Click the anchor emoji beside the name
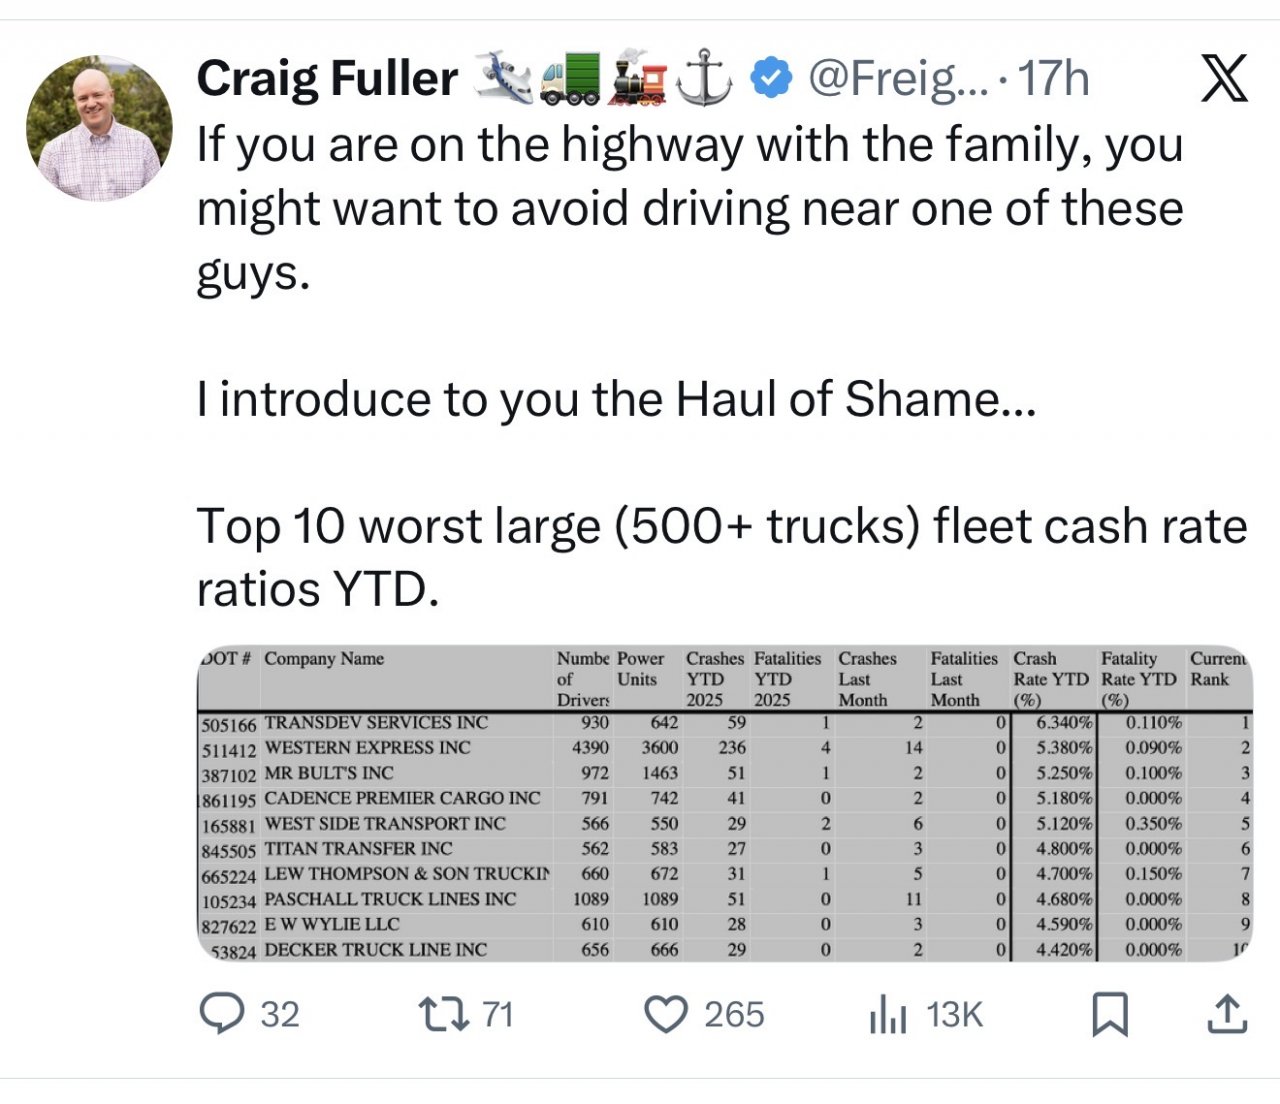 tap(704, 79)
